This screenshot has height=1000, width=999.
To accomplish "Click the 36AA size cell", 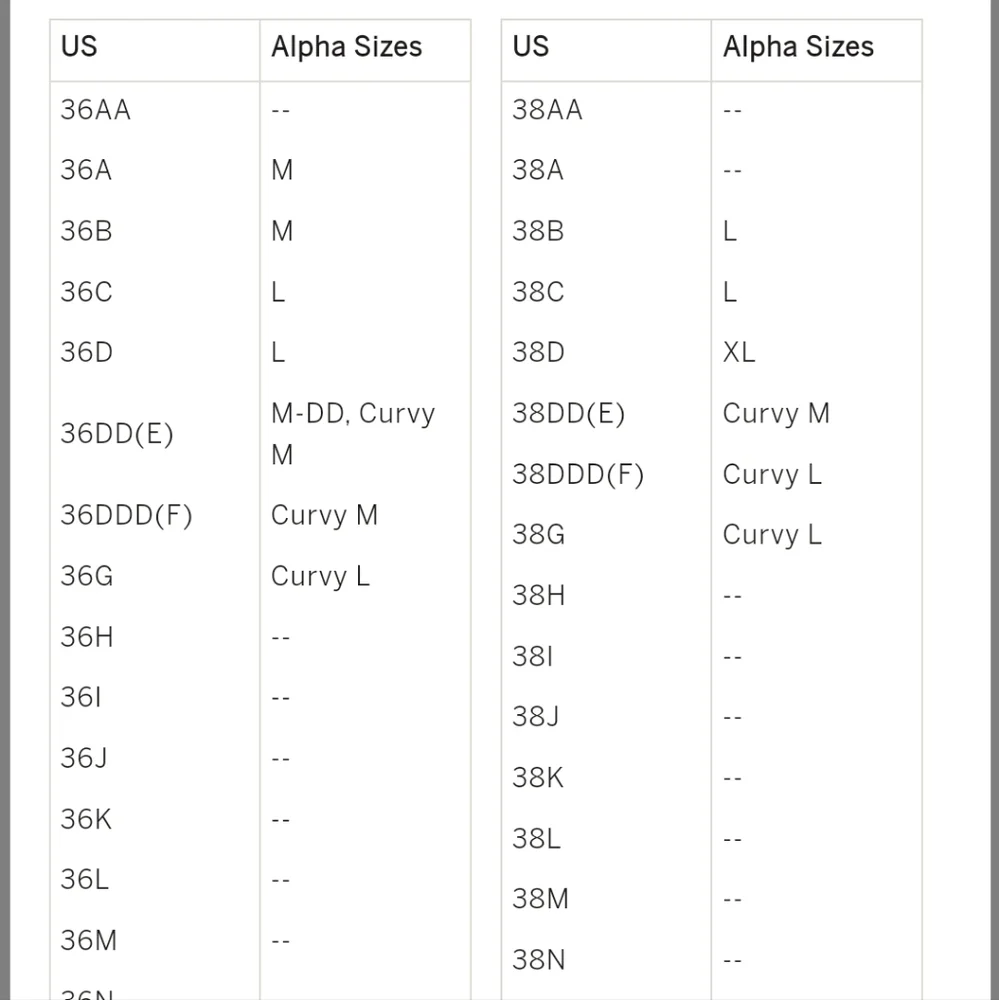I will tap(96, 110).
